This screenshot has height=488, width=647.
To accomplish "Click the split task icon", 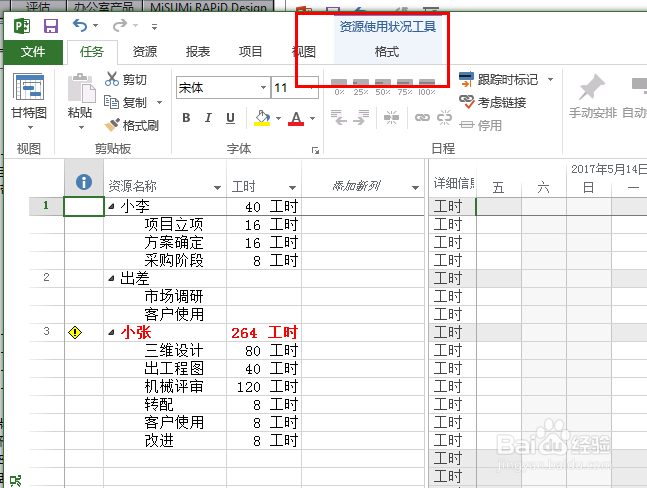I will pyautogui.click(x=391, y=118).
